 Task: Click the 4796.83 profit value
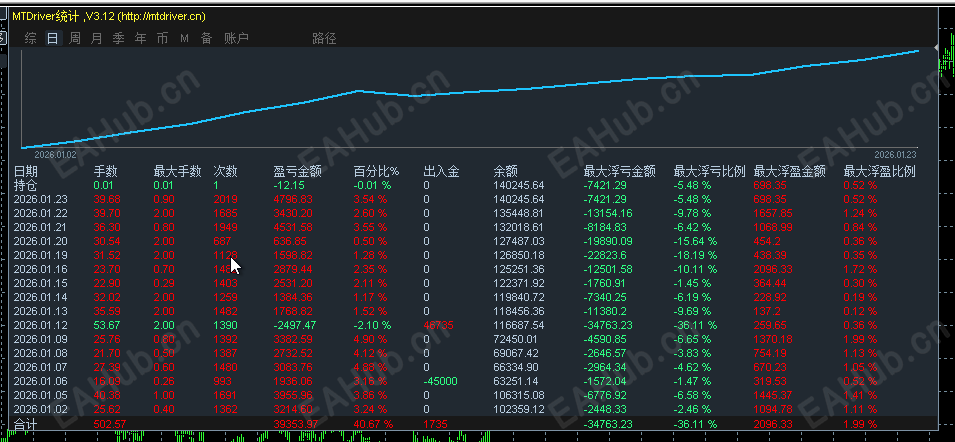(294, 199)
